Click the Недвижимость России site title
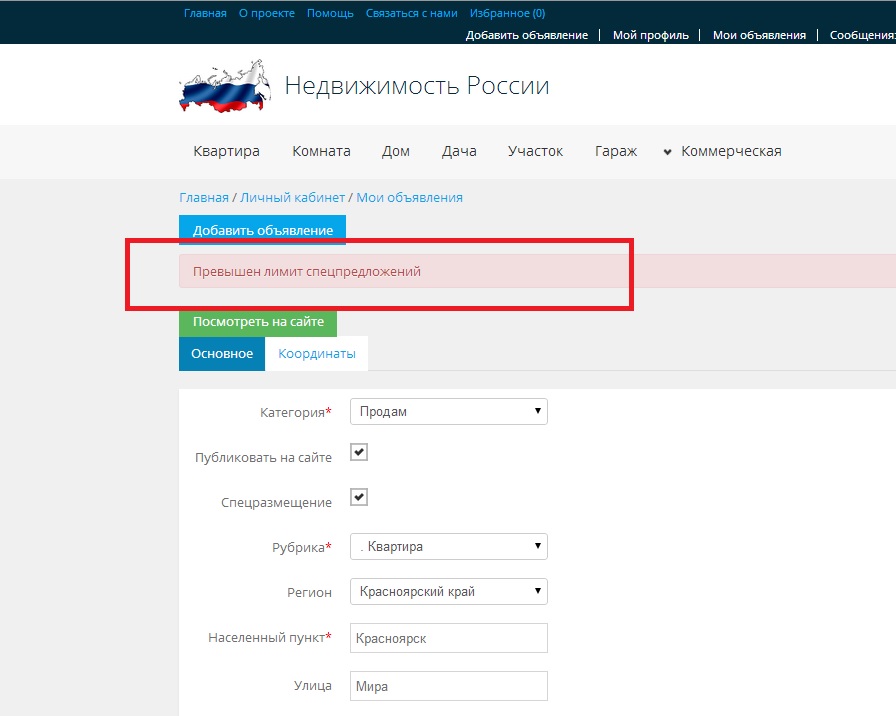Image resolution: width=896 pixels, height=716 pixels. pos(417,86)
